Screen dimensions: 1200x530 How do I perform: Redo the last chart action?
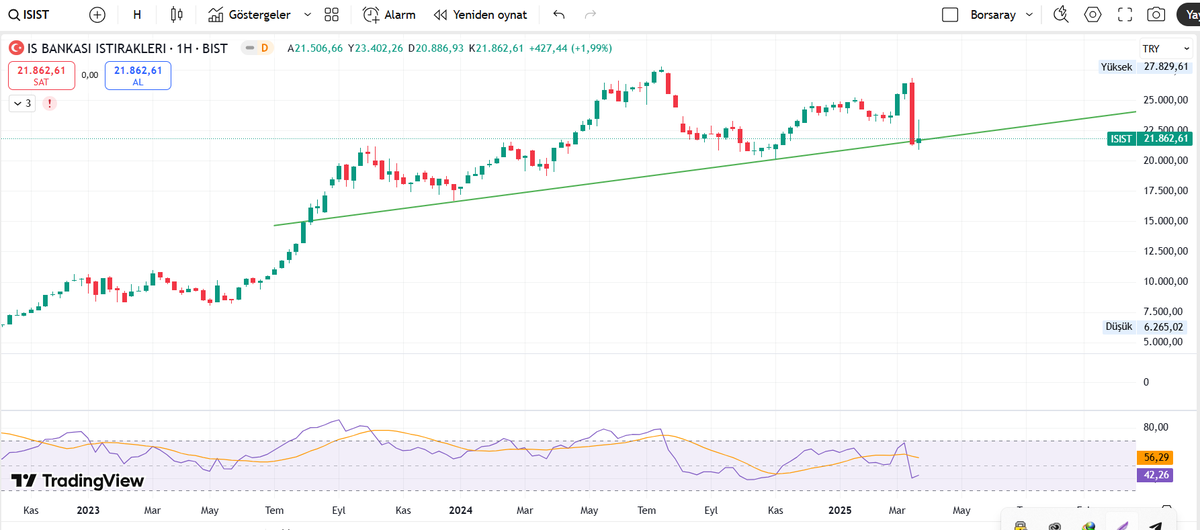click(590, 15)
